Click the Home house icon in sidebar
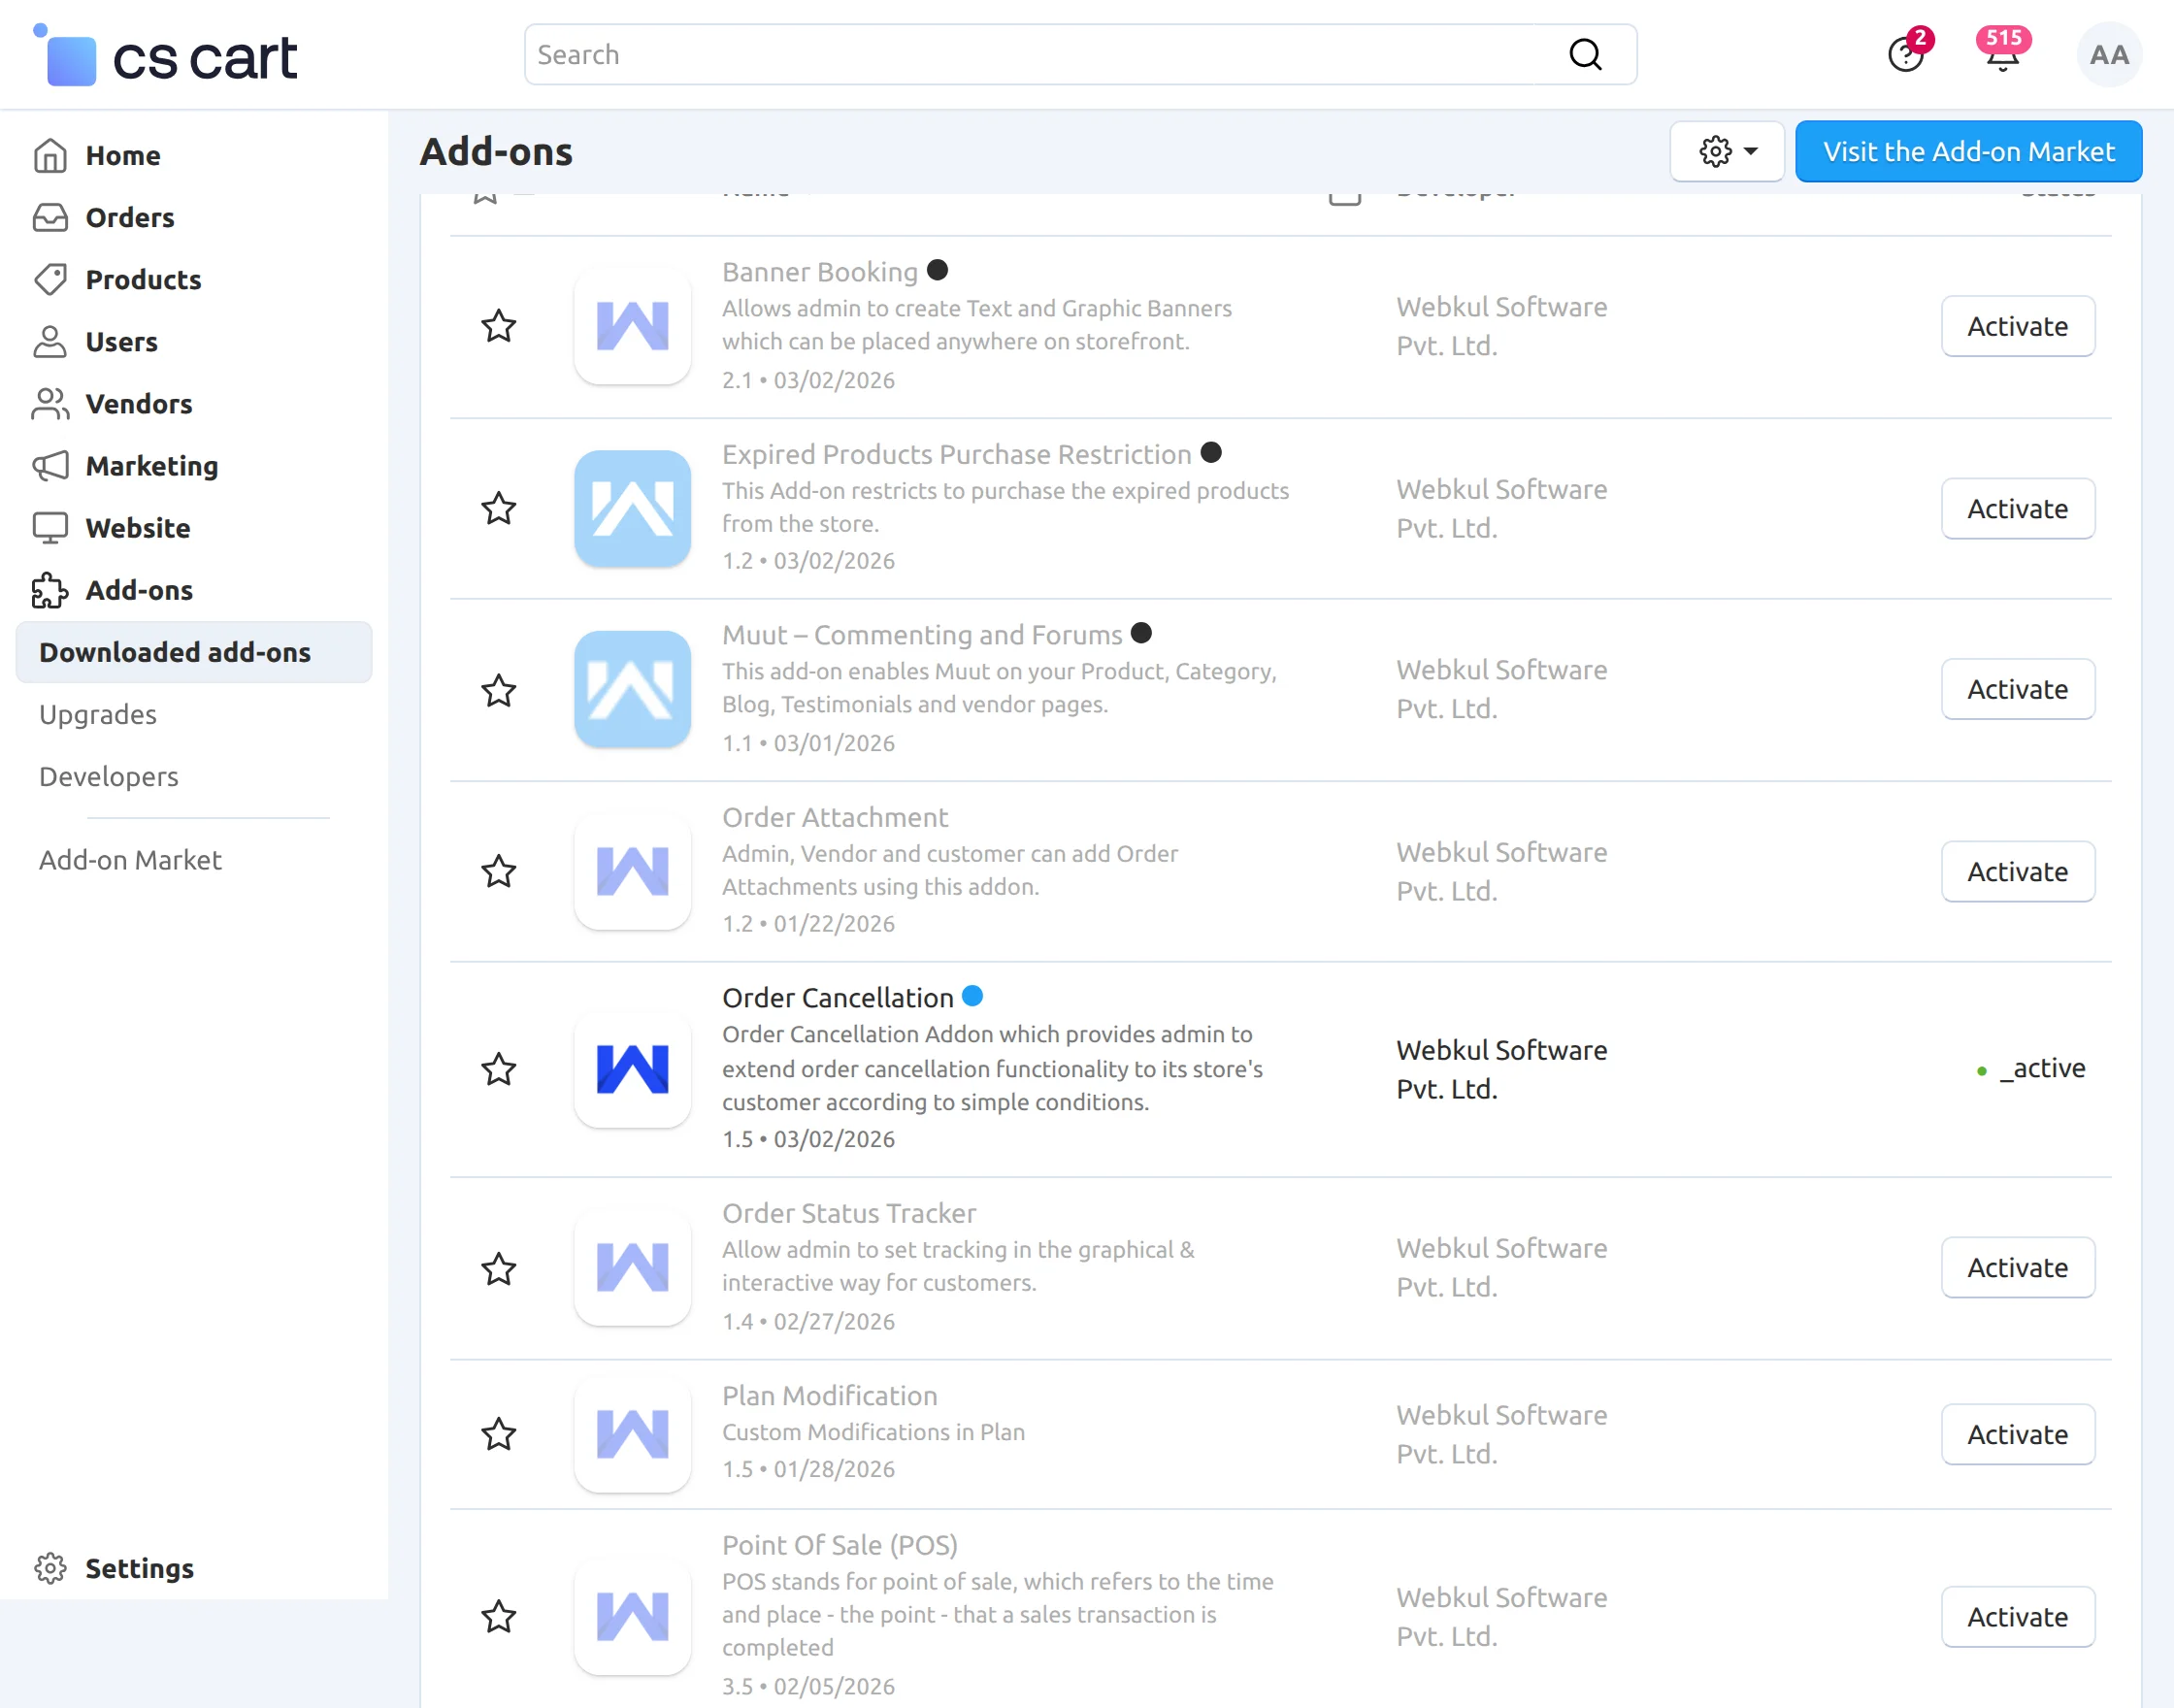Viewport: 2174px width, 1708px height. click(50, 155)
